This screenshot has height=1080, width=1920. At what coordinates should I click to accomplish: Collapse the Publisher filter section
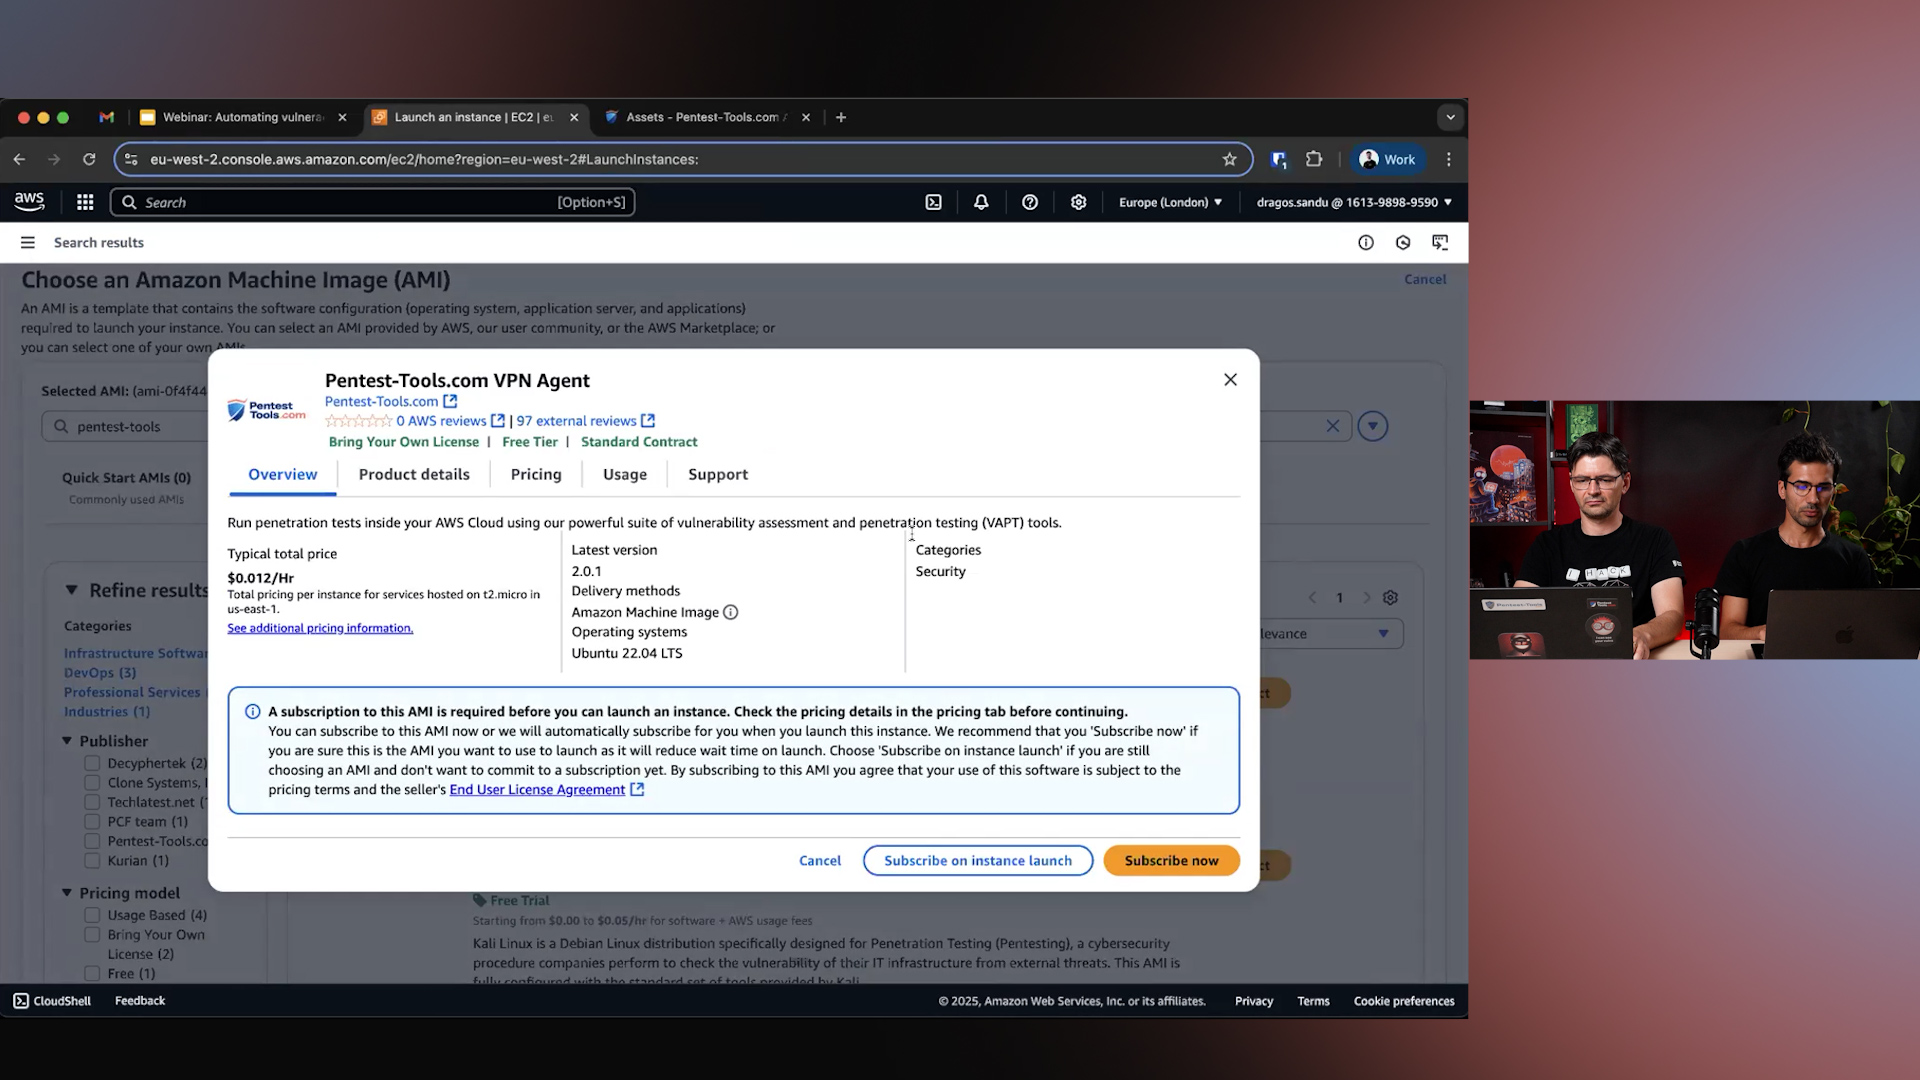[x=67, y=741]
